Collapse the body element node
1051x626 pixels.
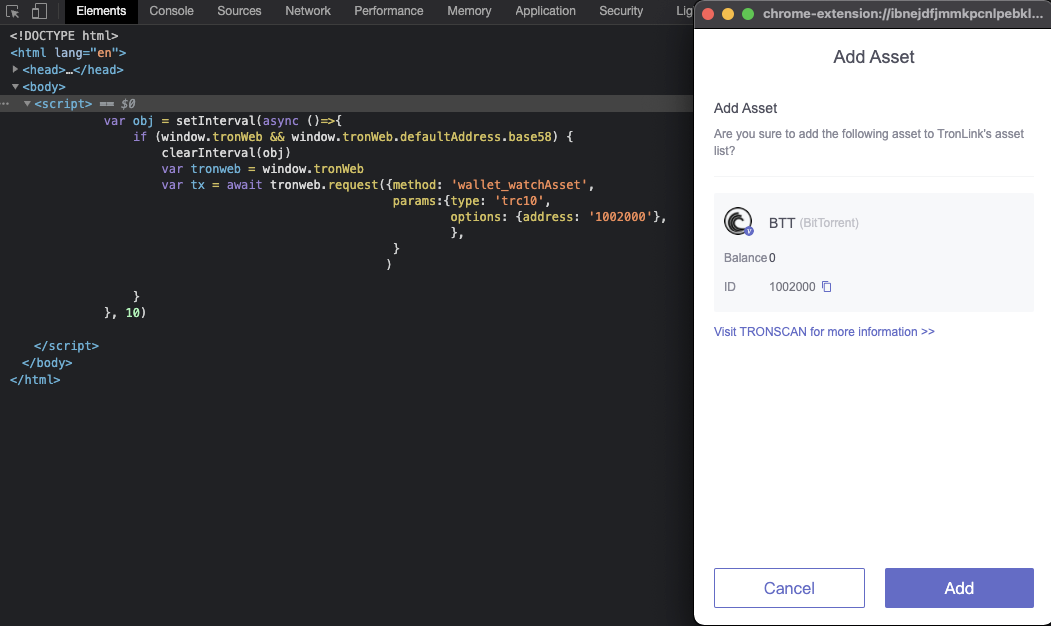coord(15,86)
